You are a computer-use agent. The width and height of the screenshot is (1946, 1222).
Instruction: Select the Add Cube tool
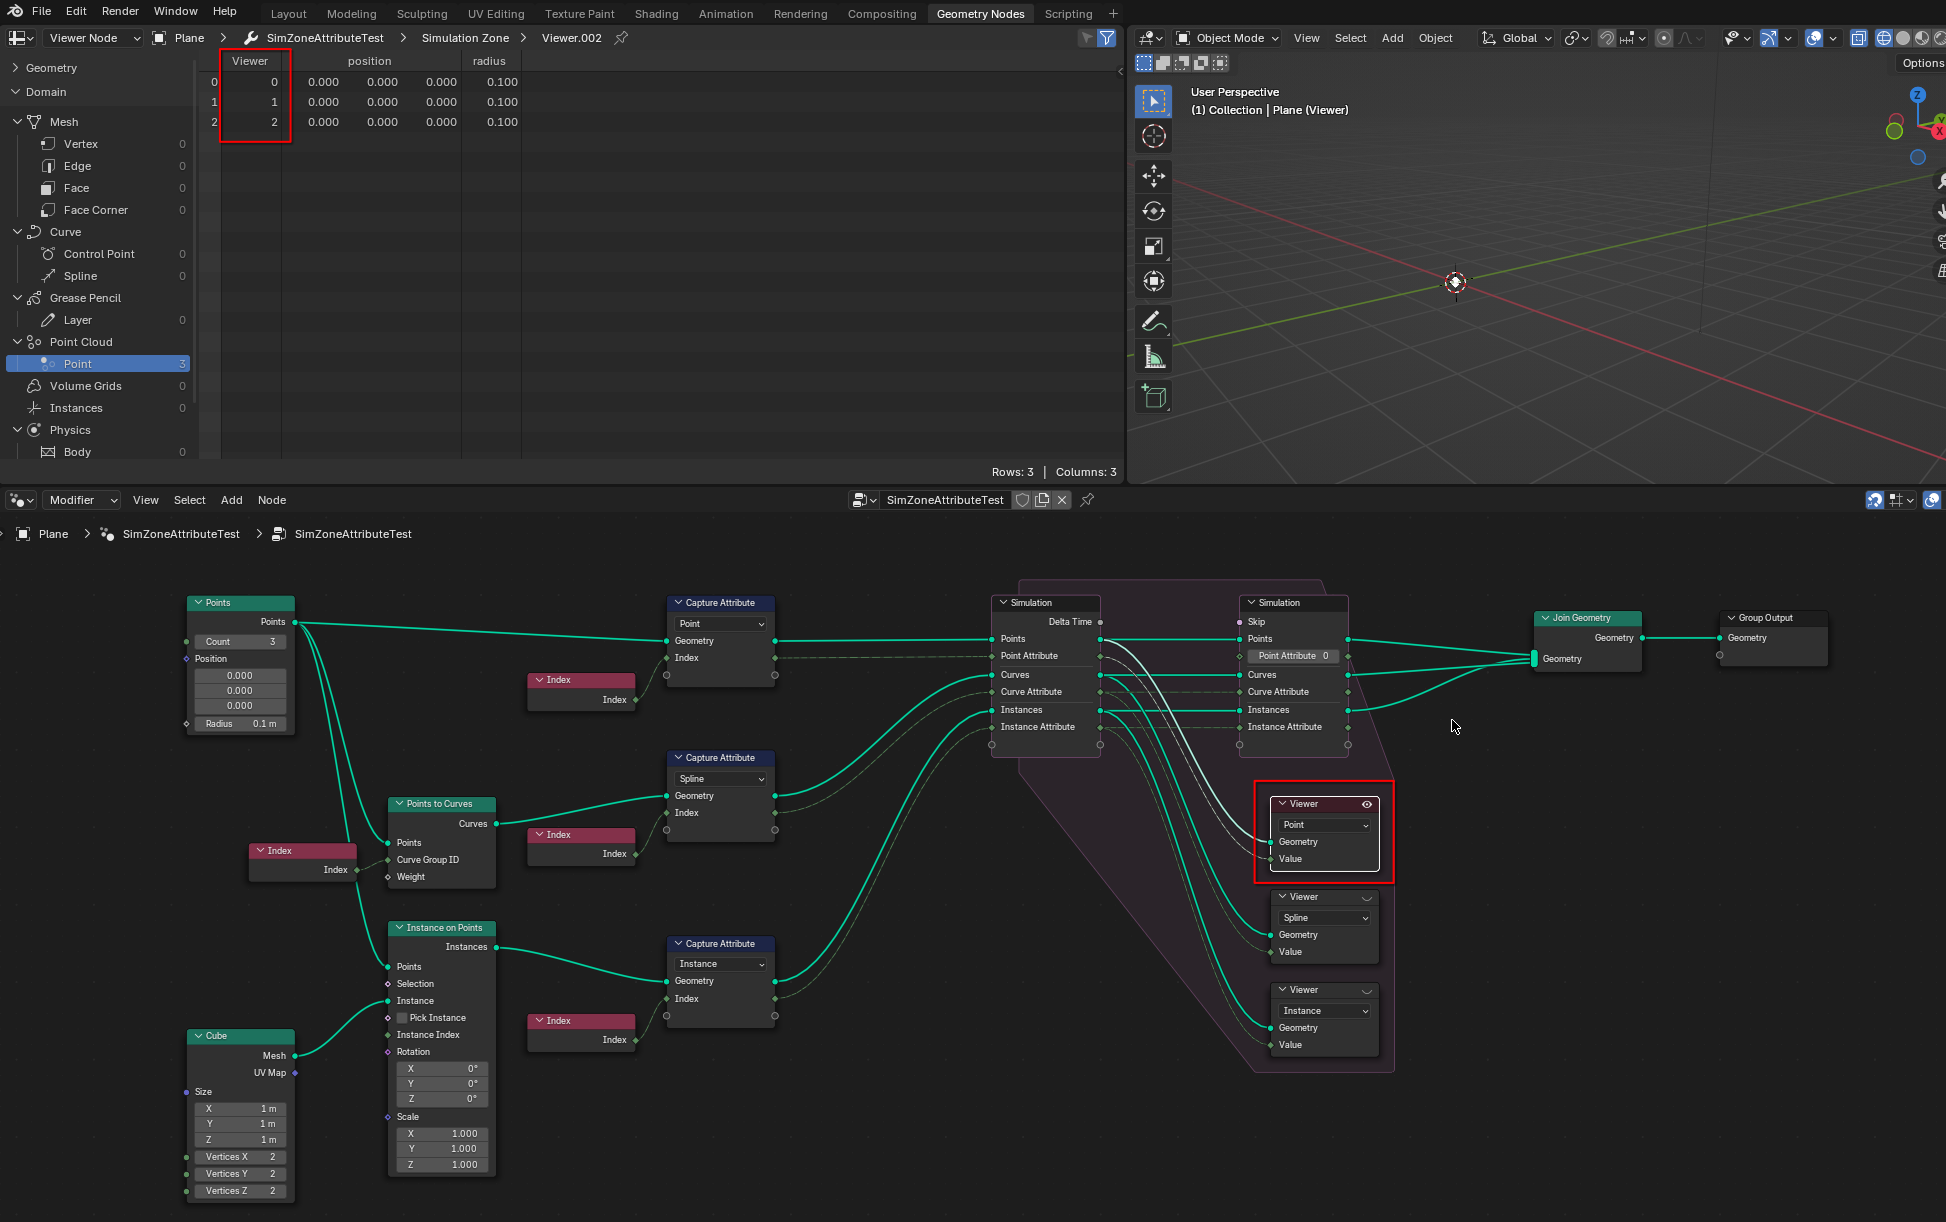click(1153, 396)
